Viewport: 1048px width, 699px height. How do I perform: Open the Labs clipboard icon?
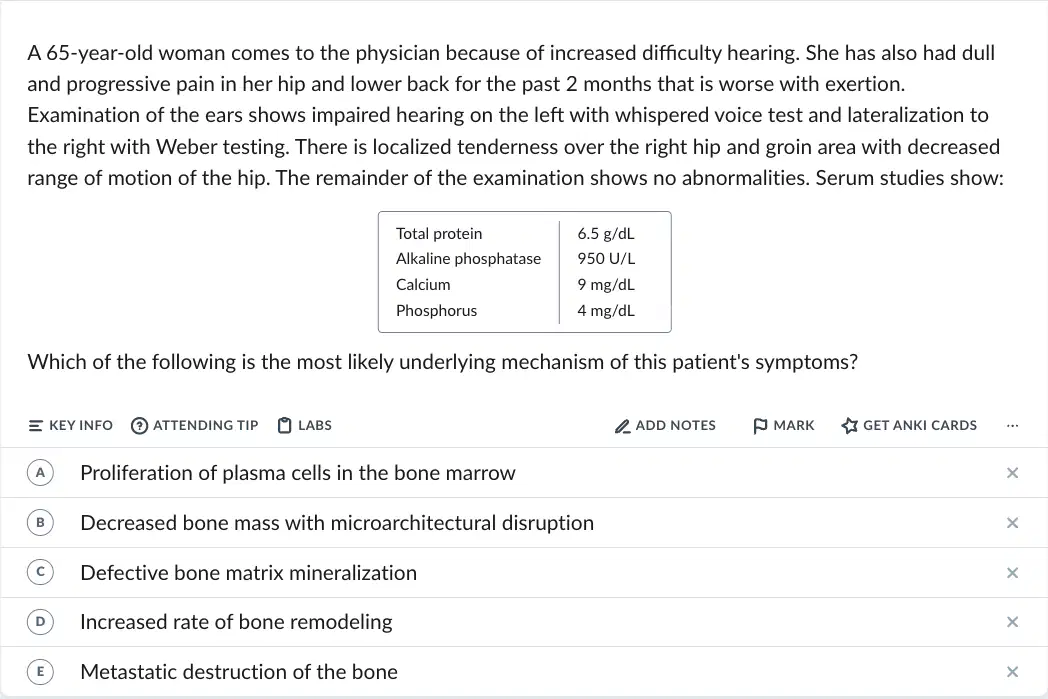click(x=285, y=426)
